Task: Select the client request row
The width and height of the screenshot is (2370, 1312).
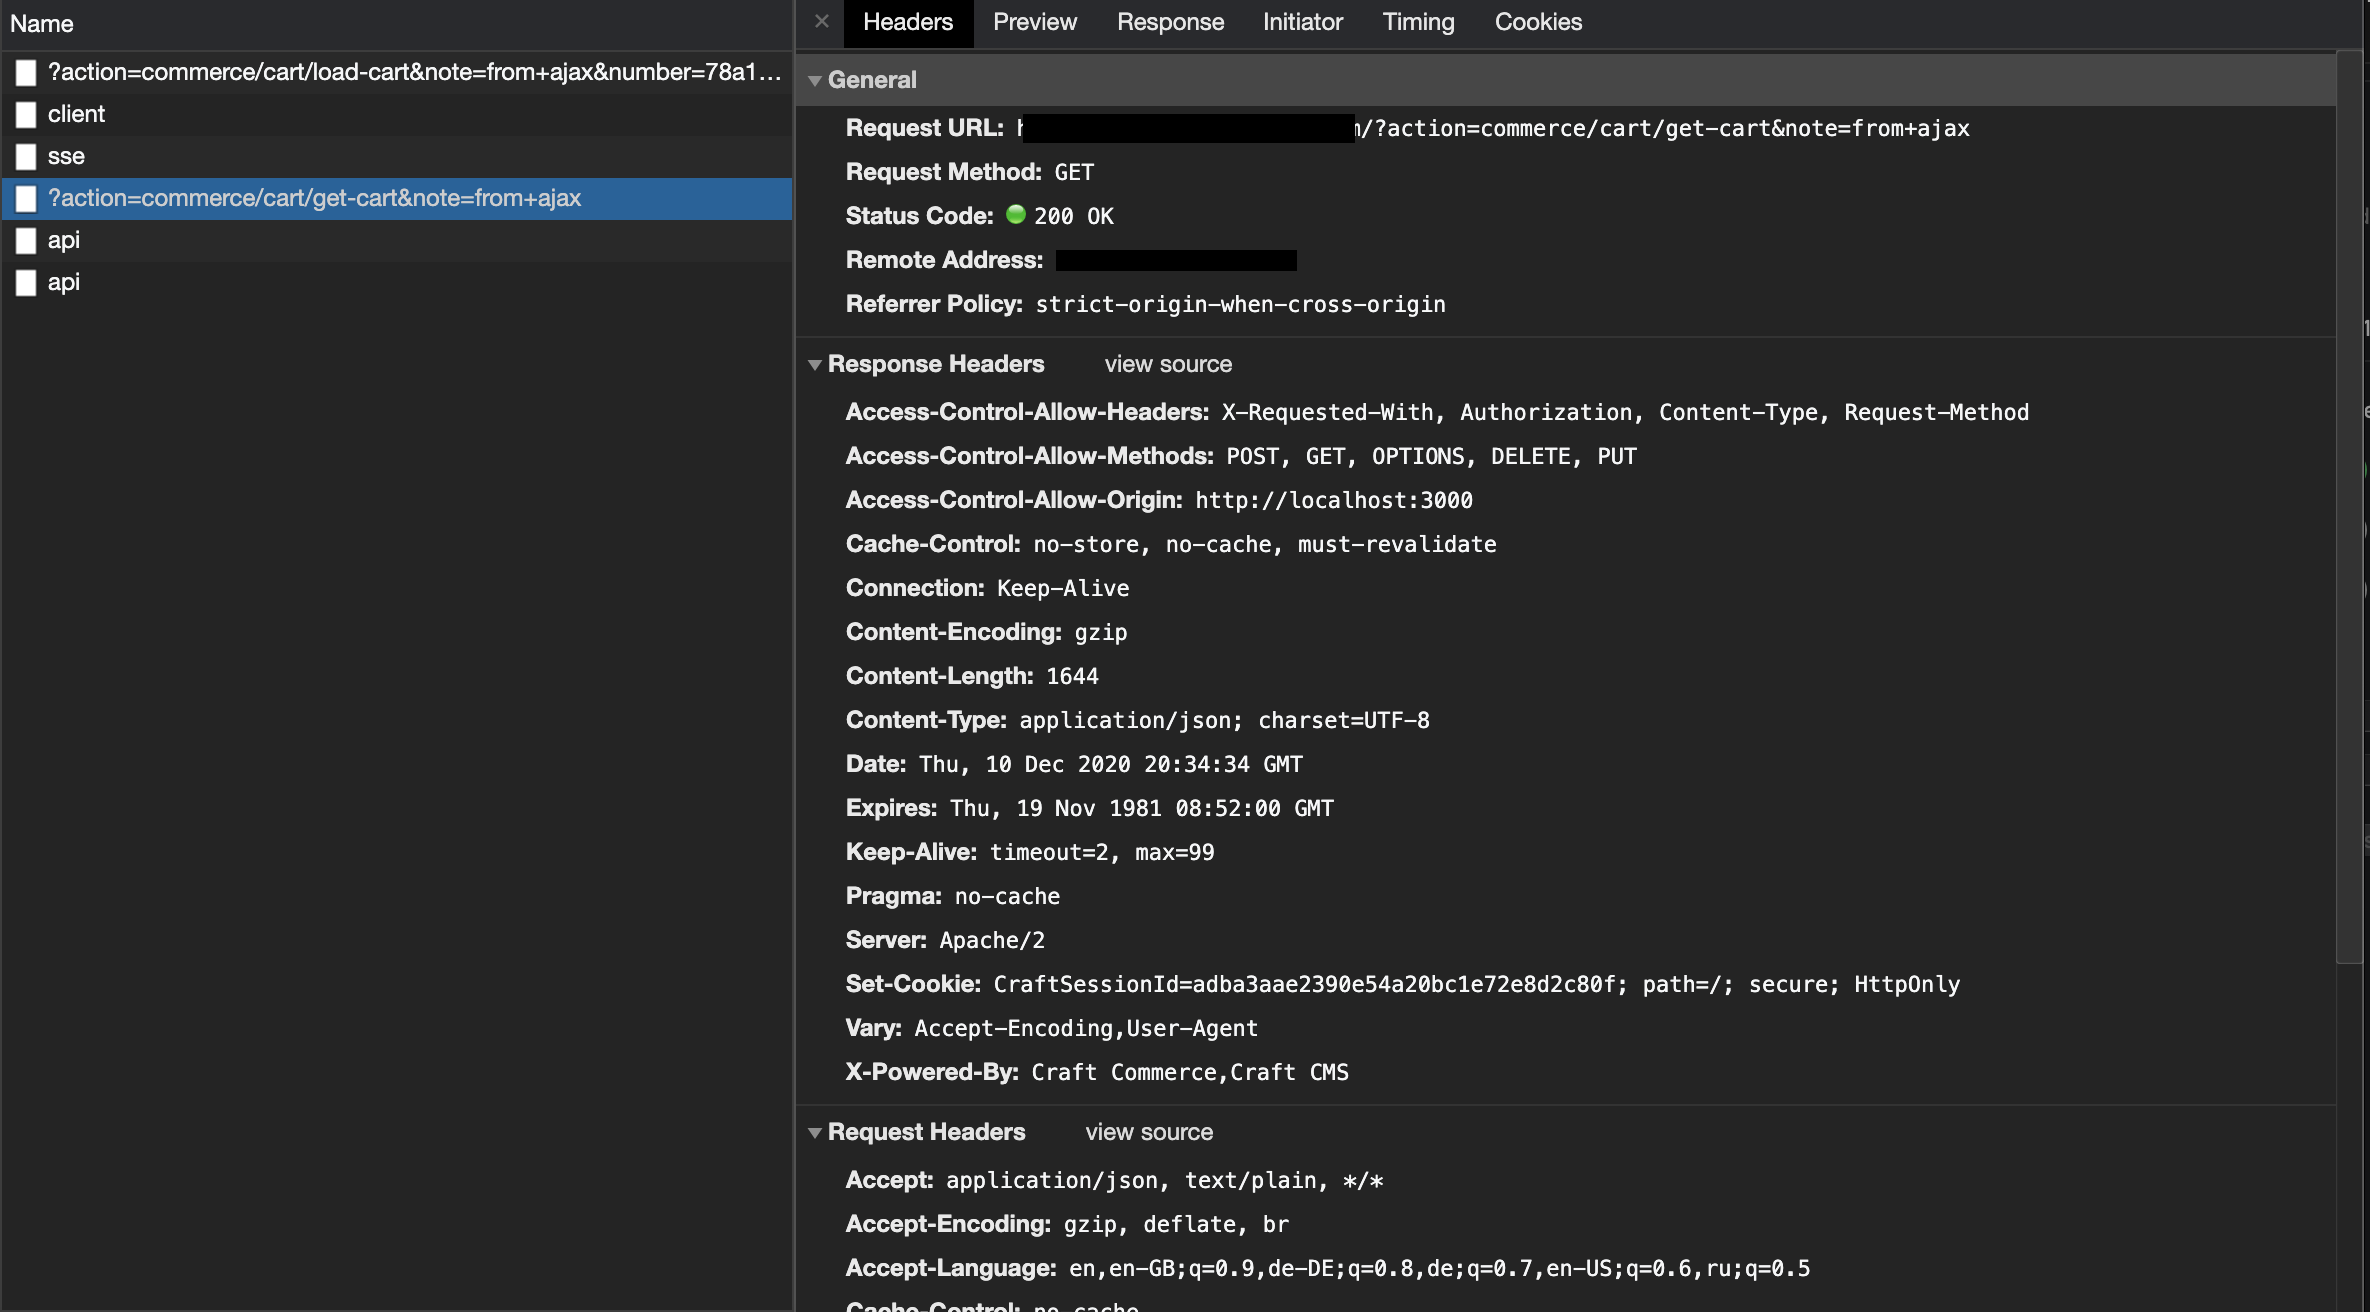Action: [397, 114]
